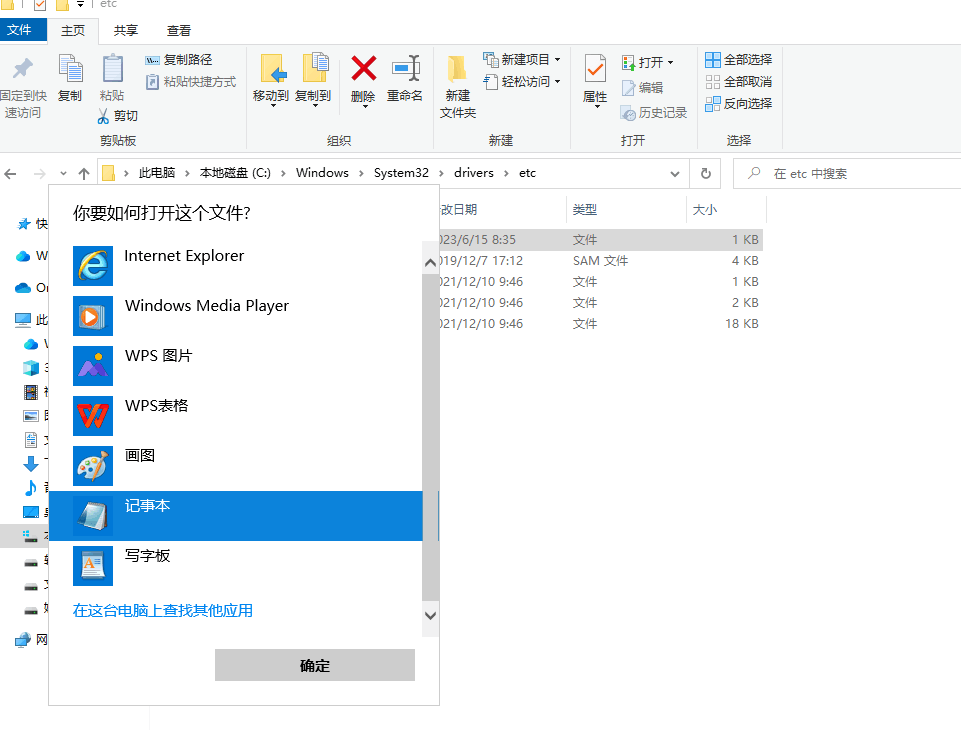Click Select None (全部取消)
This screenshot has width=961, height=730.
point(739,82)
